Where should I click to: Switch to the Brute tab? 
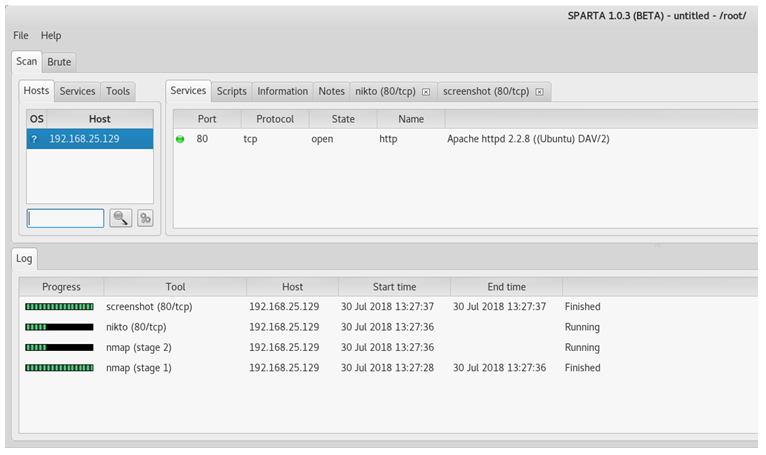coord(59,62)
